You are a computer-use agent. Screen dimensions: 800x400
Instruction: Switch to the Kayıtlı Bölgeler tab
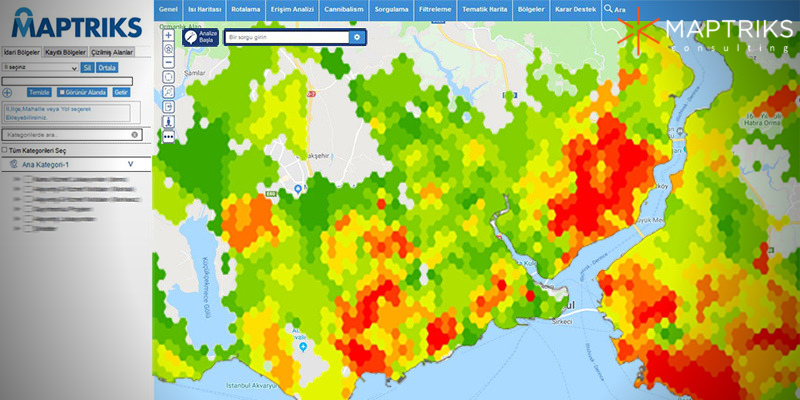point(66,51)
